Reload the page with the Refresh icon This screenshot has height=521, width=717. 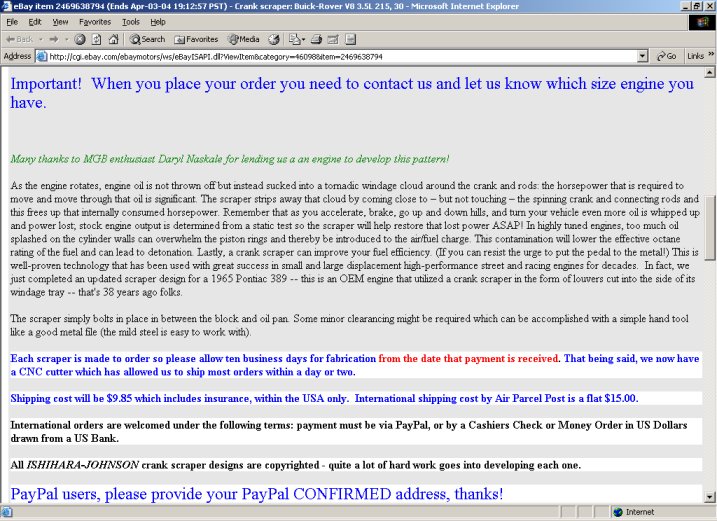click(x=96, y=39)
